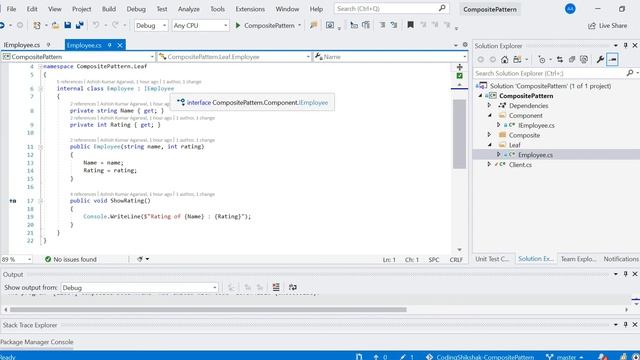Screen dimensions: 640x360
Task: Select IEmployee.cs in Solution Explorer
Action: point(536,125)
